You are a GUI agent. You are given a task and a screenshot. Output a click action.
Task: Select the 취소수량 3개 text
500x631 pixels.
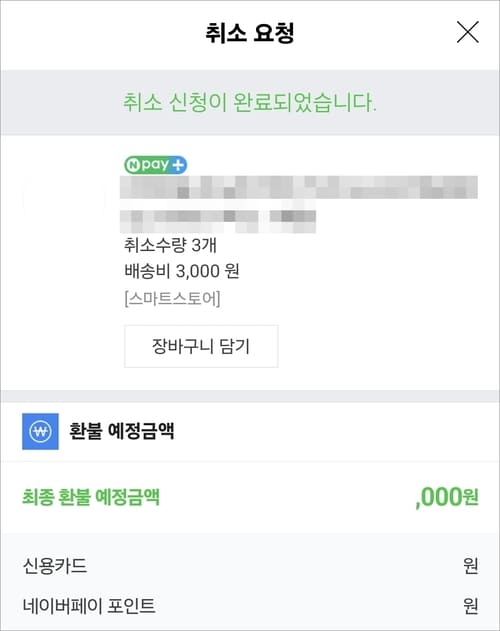[170, 245]
